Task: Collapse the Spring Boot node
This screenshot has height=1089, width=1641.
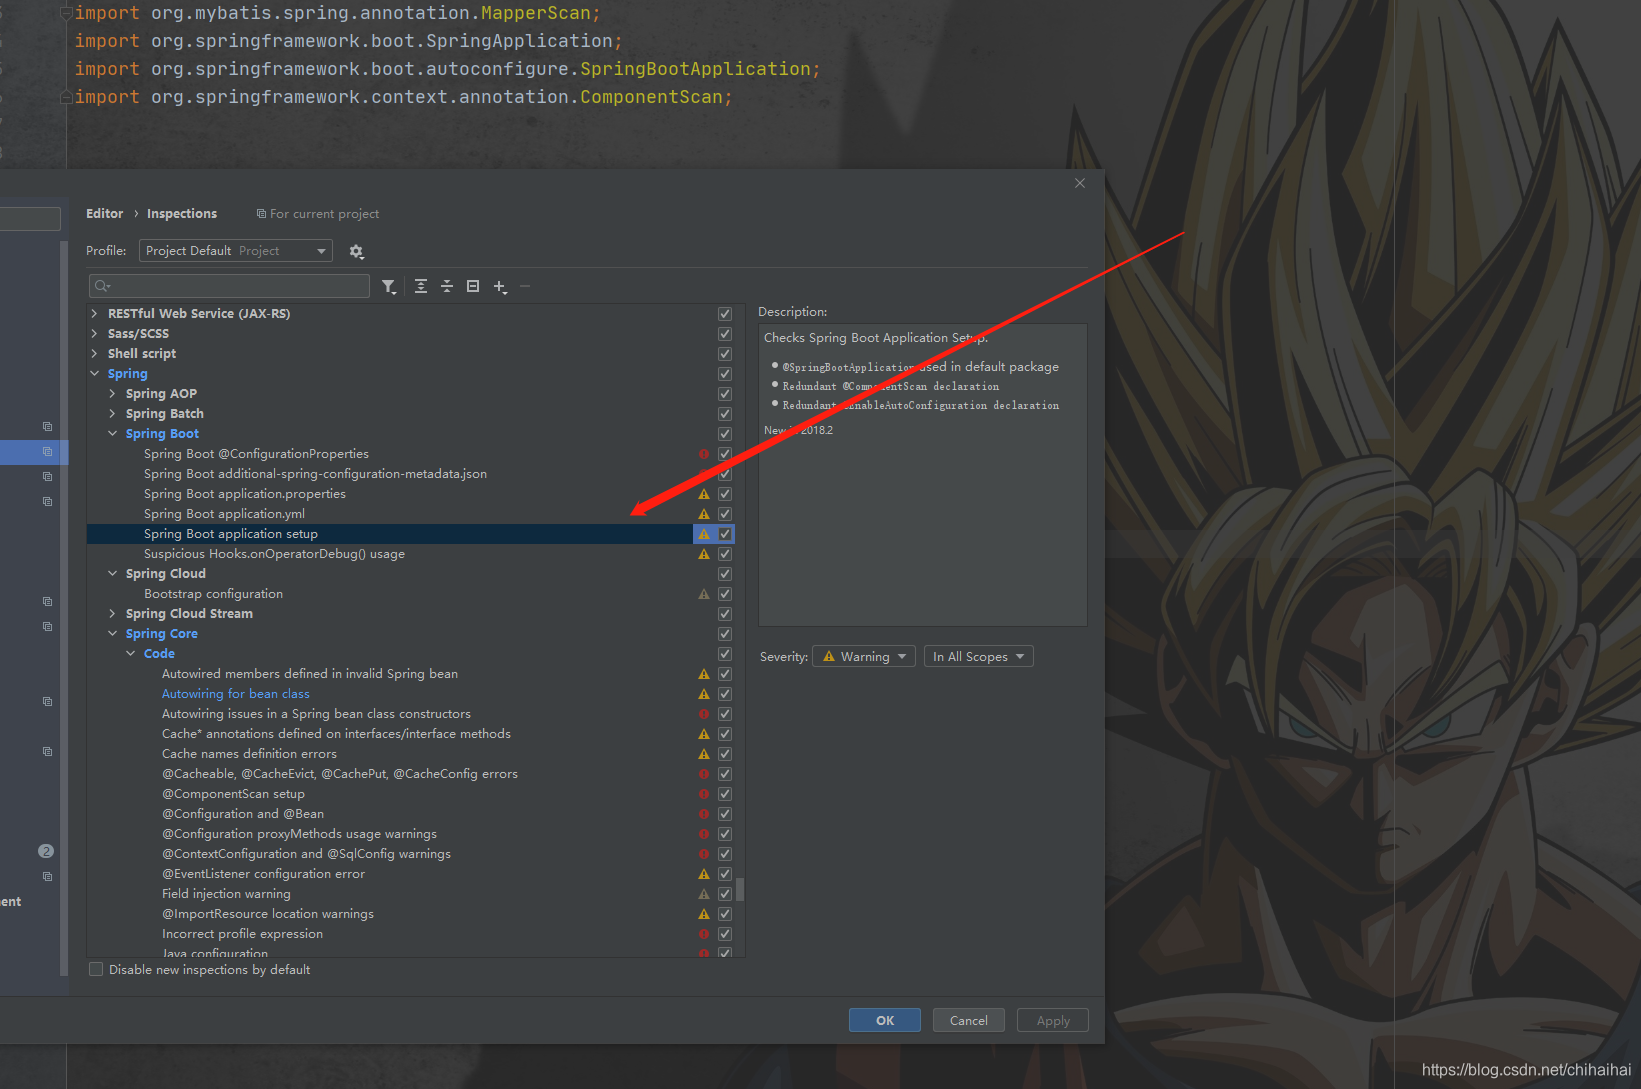Action: click(x=112, y=434)
